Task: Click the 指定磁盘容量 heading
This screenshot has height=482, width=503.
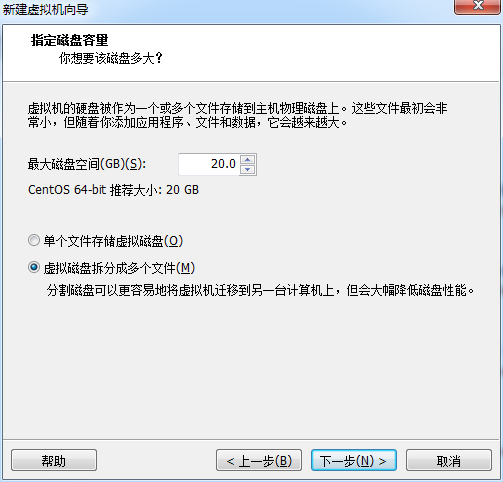Action: 70,40
